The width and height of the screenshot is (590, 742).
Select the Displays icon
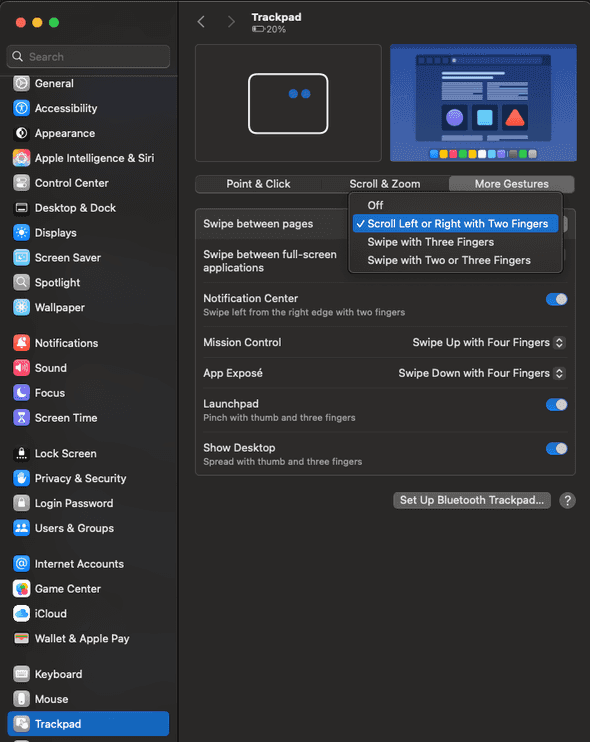pos(21,233)
